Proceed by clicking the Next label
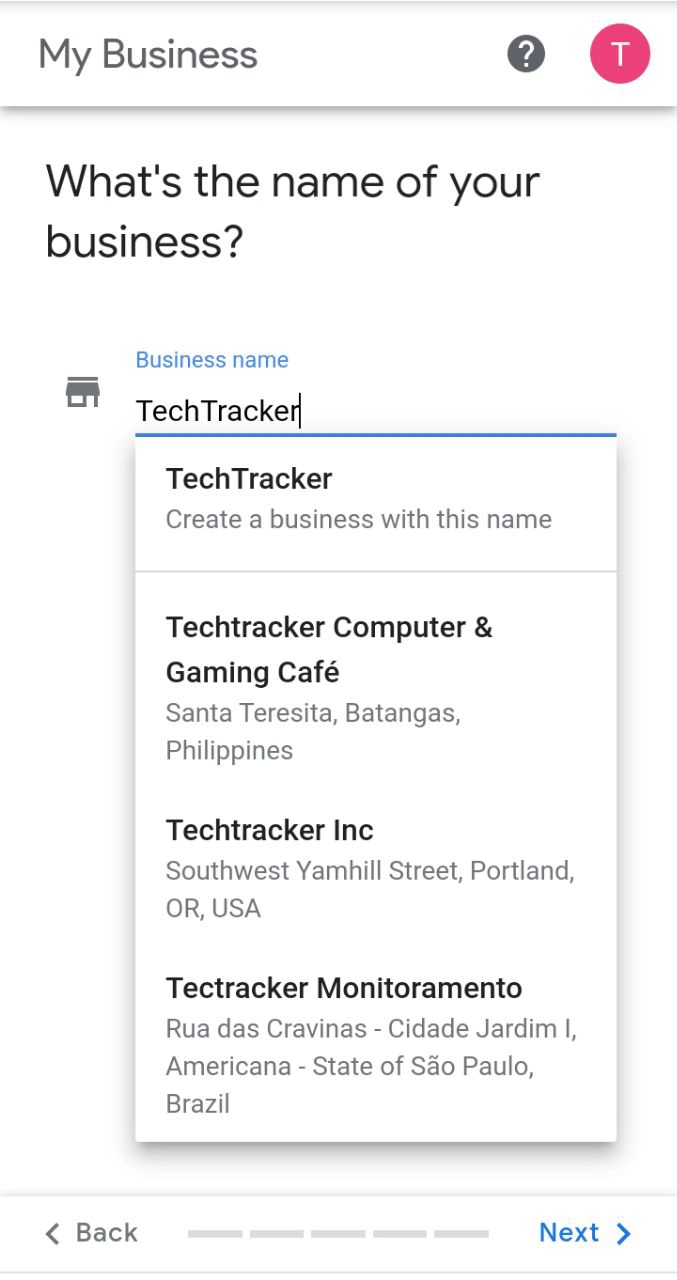This screenshot has width=677, height=1280. click(x=569, y=1233)
